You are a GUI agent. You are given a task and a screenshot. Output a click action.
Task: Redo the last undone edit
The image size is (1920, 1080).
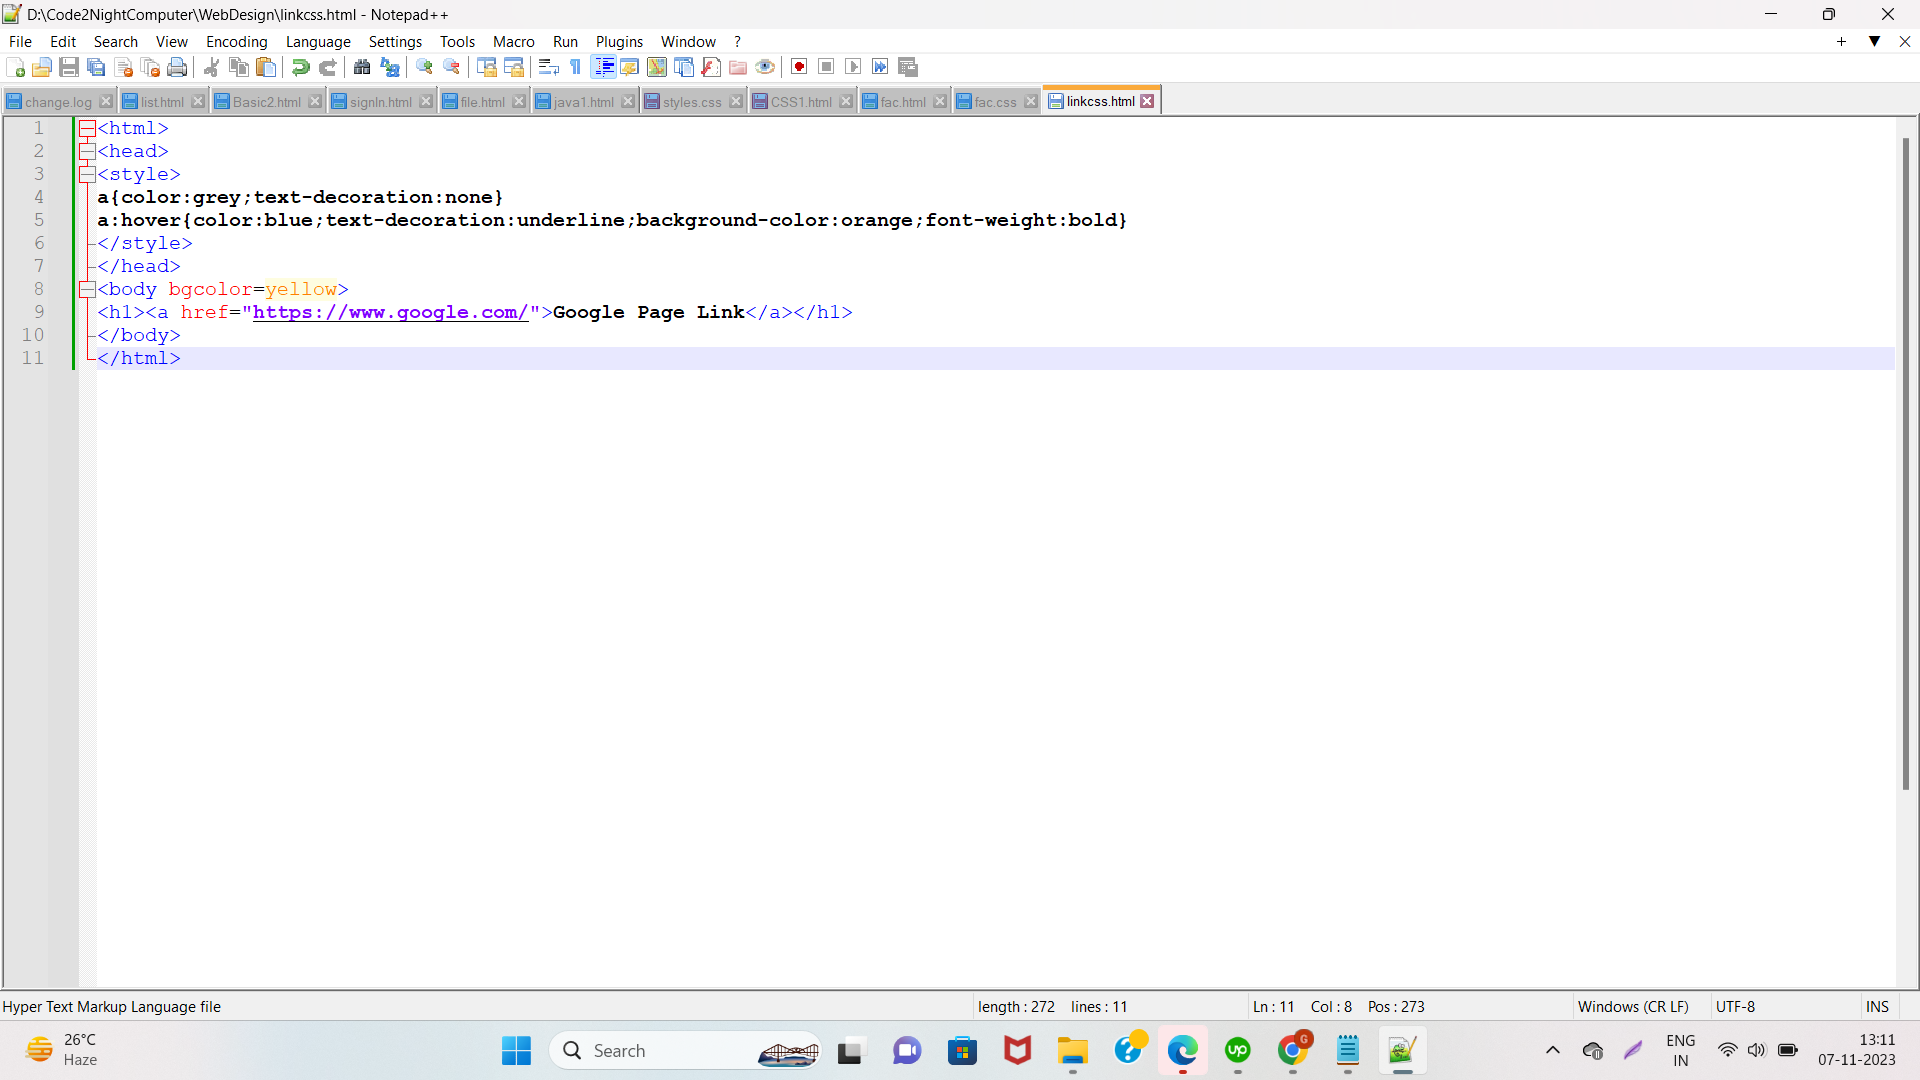click(327, 67)
